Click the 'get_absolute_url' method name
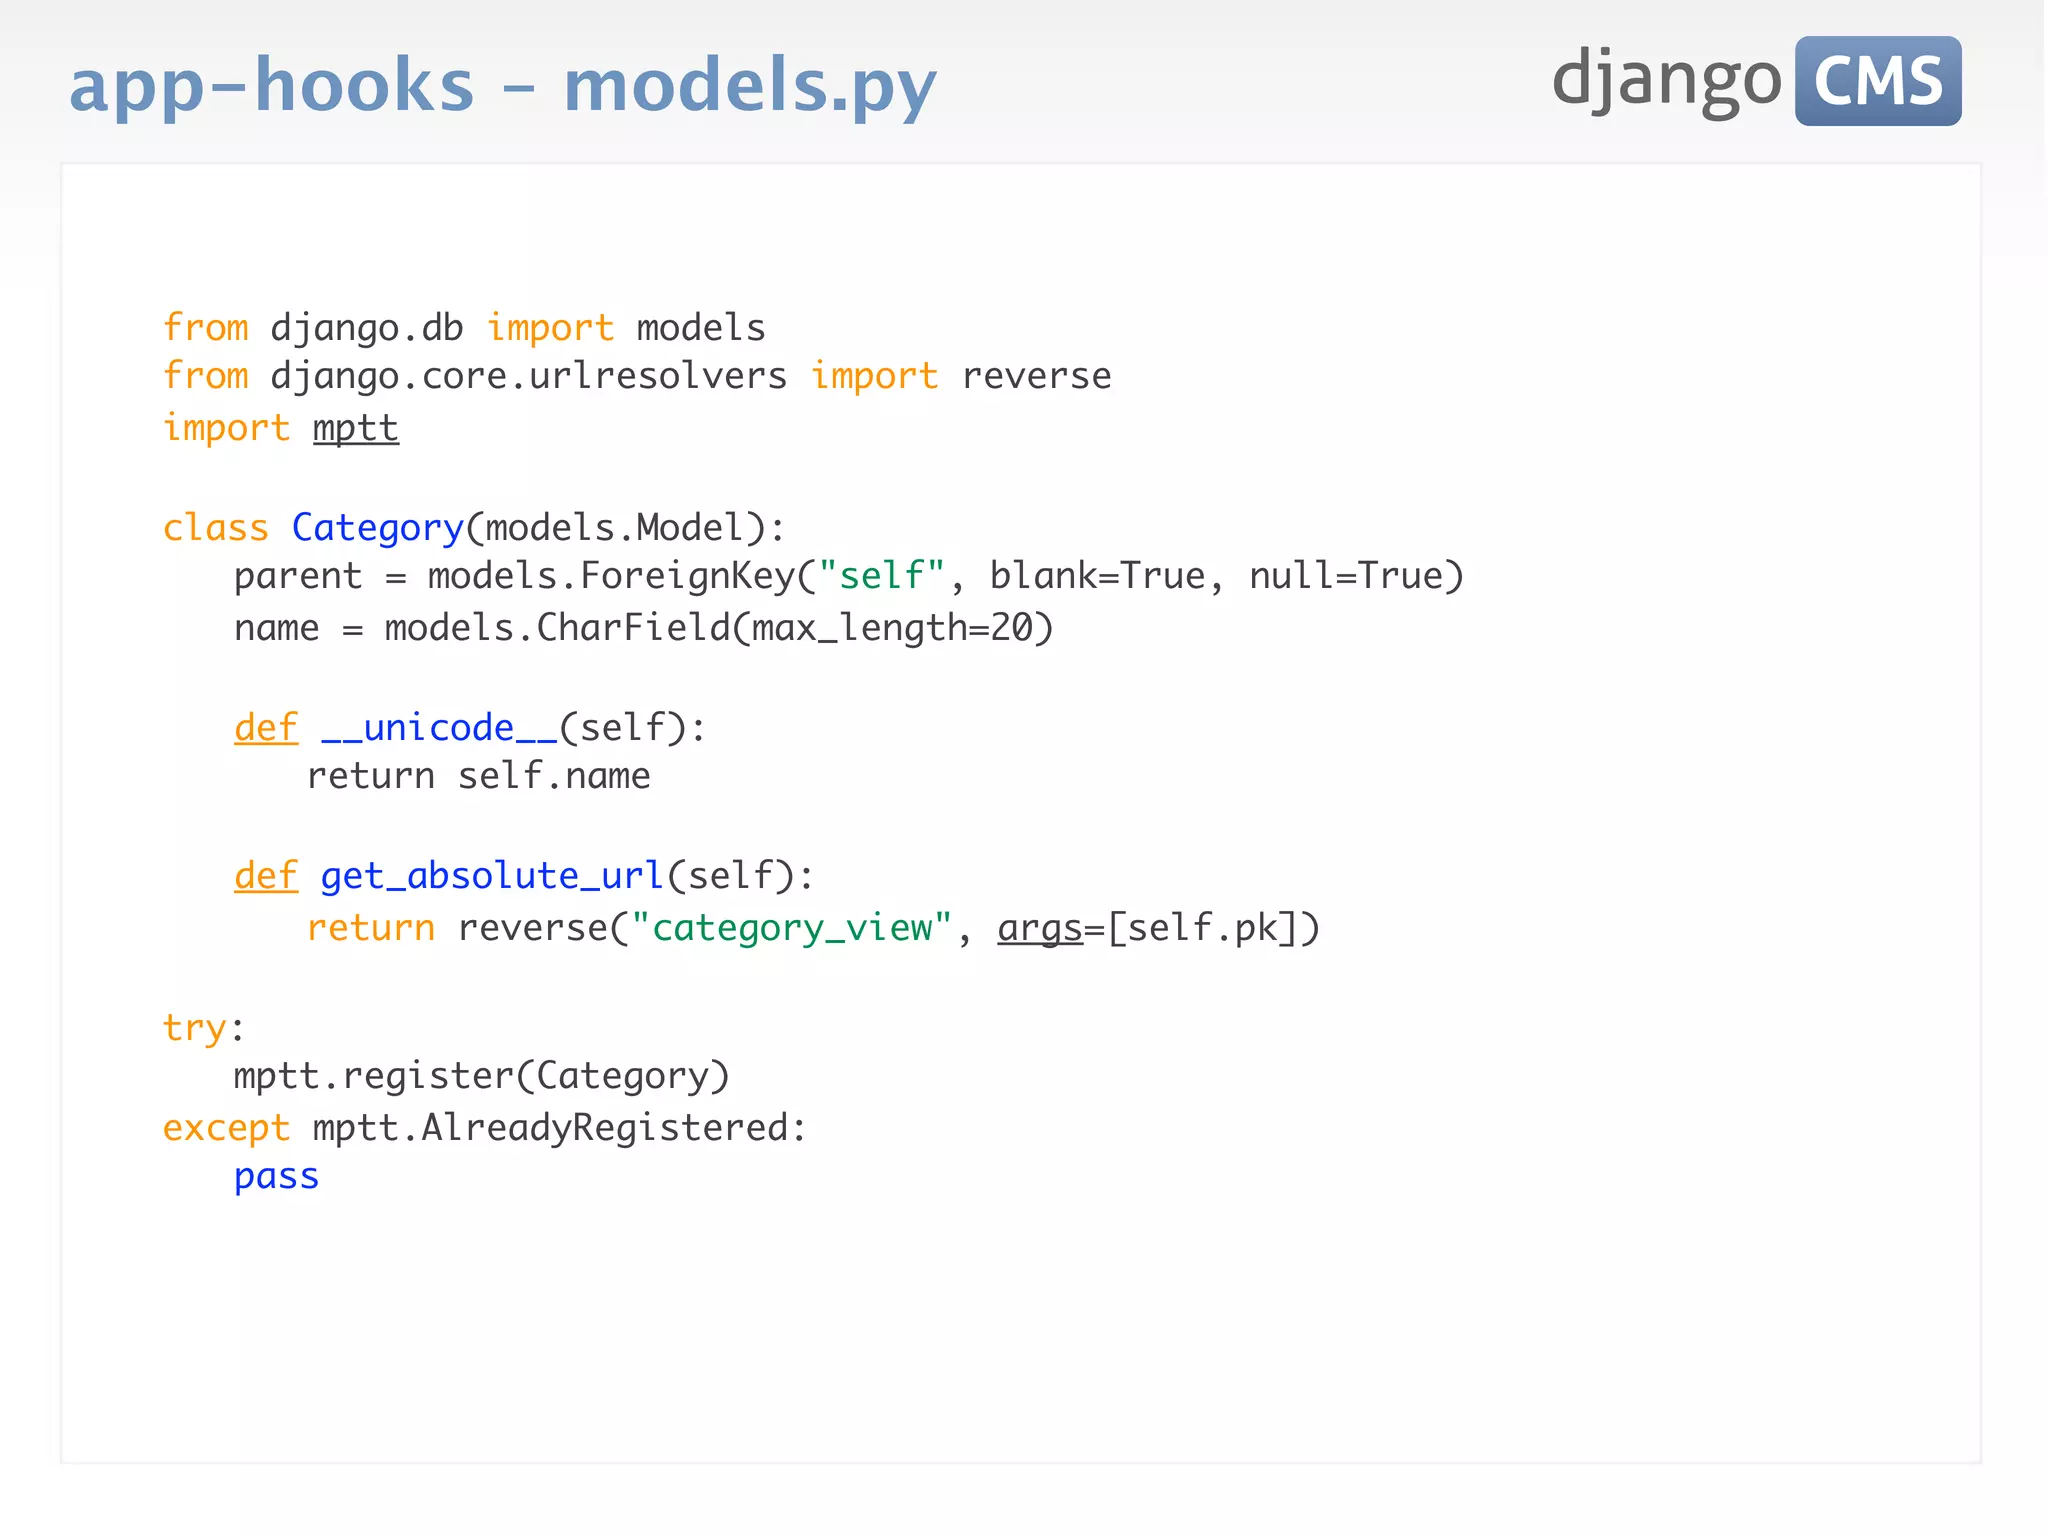The image size is (2048, 1536). click(x=491, y=877)
